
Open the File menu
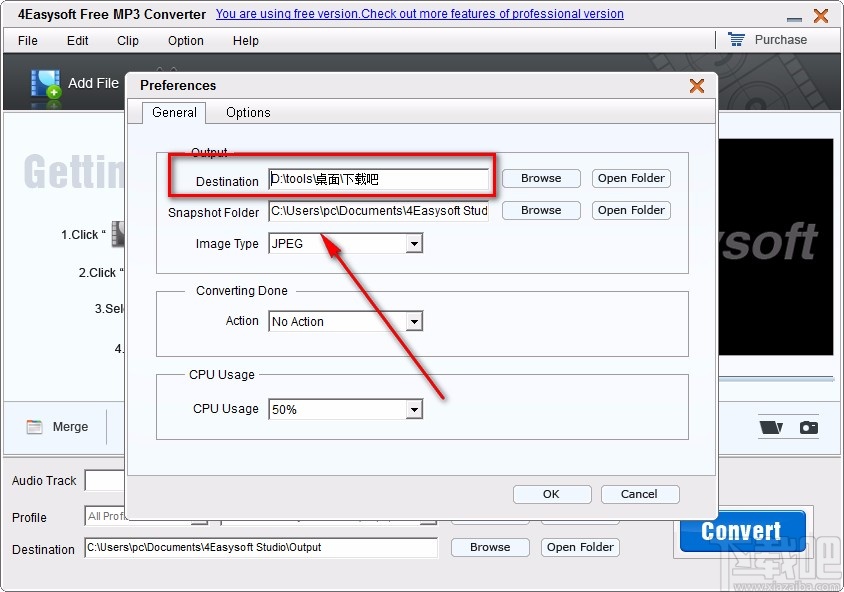pos(27,41)
